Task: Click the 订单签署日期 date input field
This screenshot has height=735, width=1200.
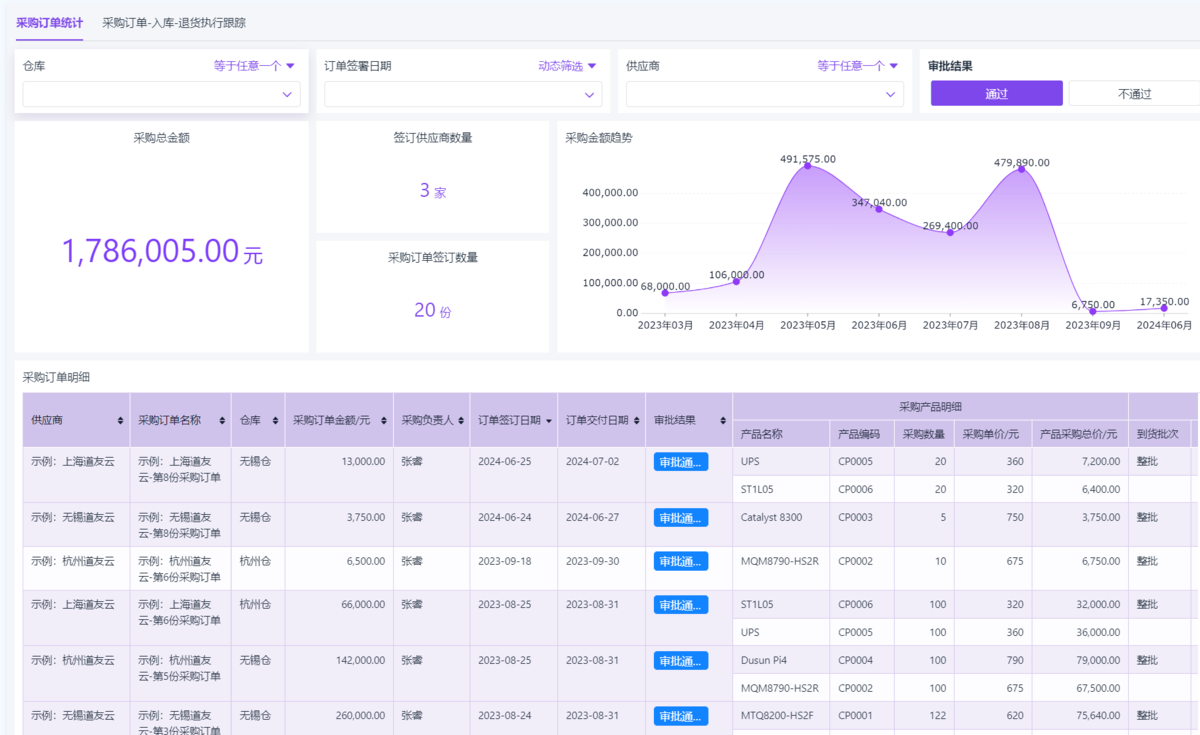Action: click(x=462, y=94)
